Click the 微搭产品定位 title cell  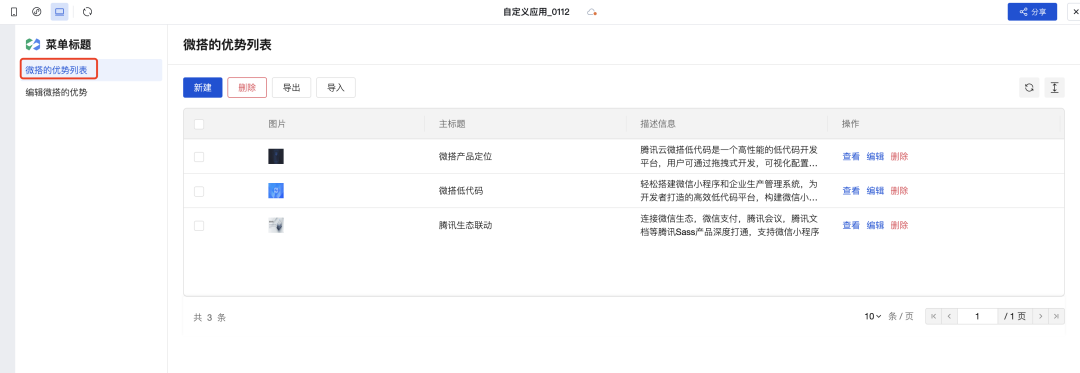[466, 156]
